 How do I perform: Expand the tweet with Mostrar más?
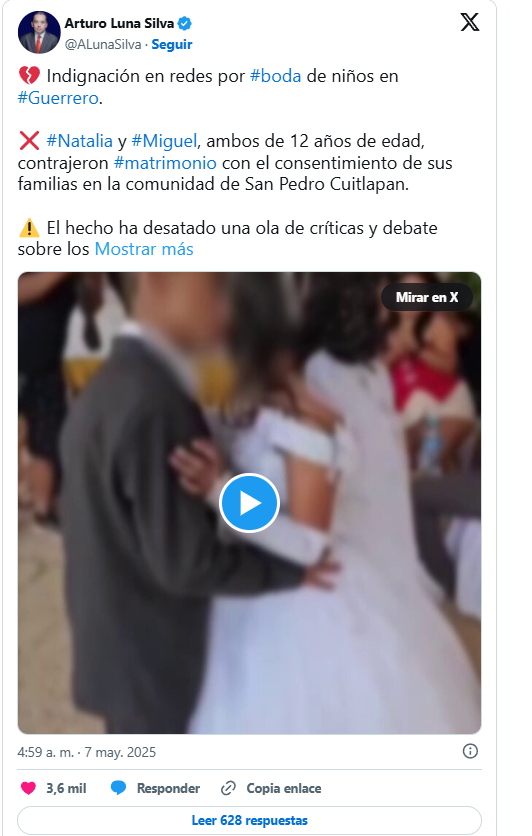tap(144, 249)
